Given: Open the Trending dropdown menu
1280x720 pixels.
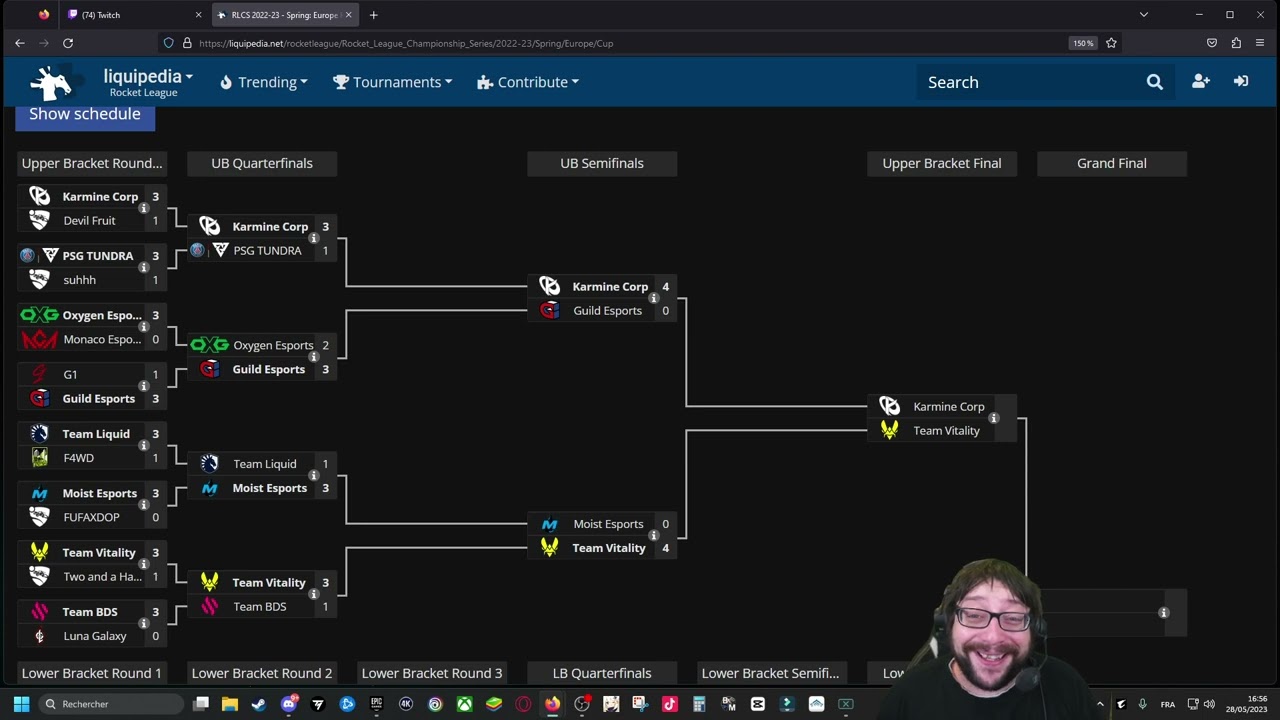Looking at the screenshot, I should tap(263, 82).
